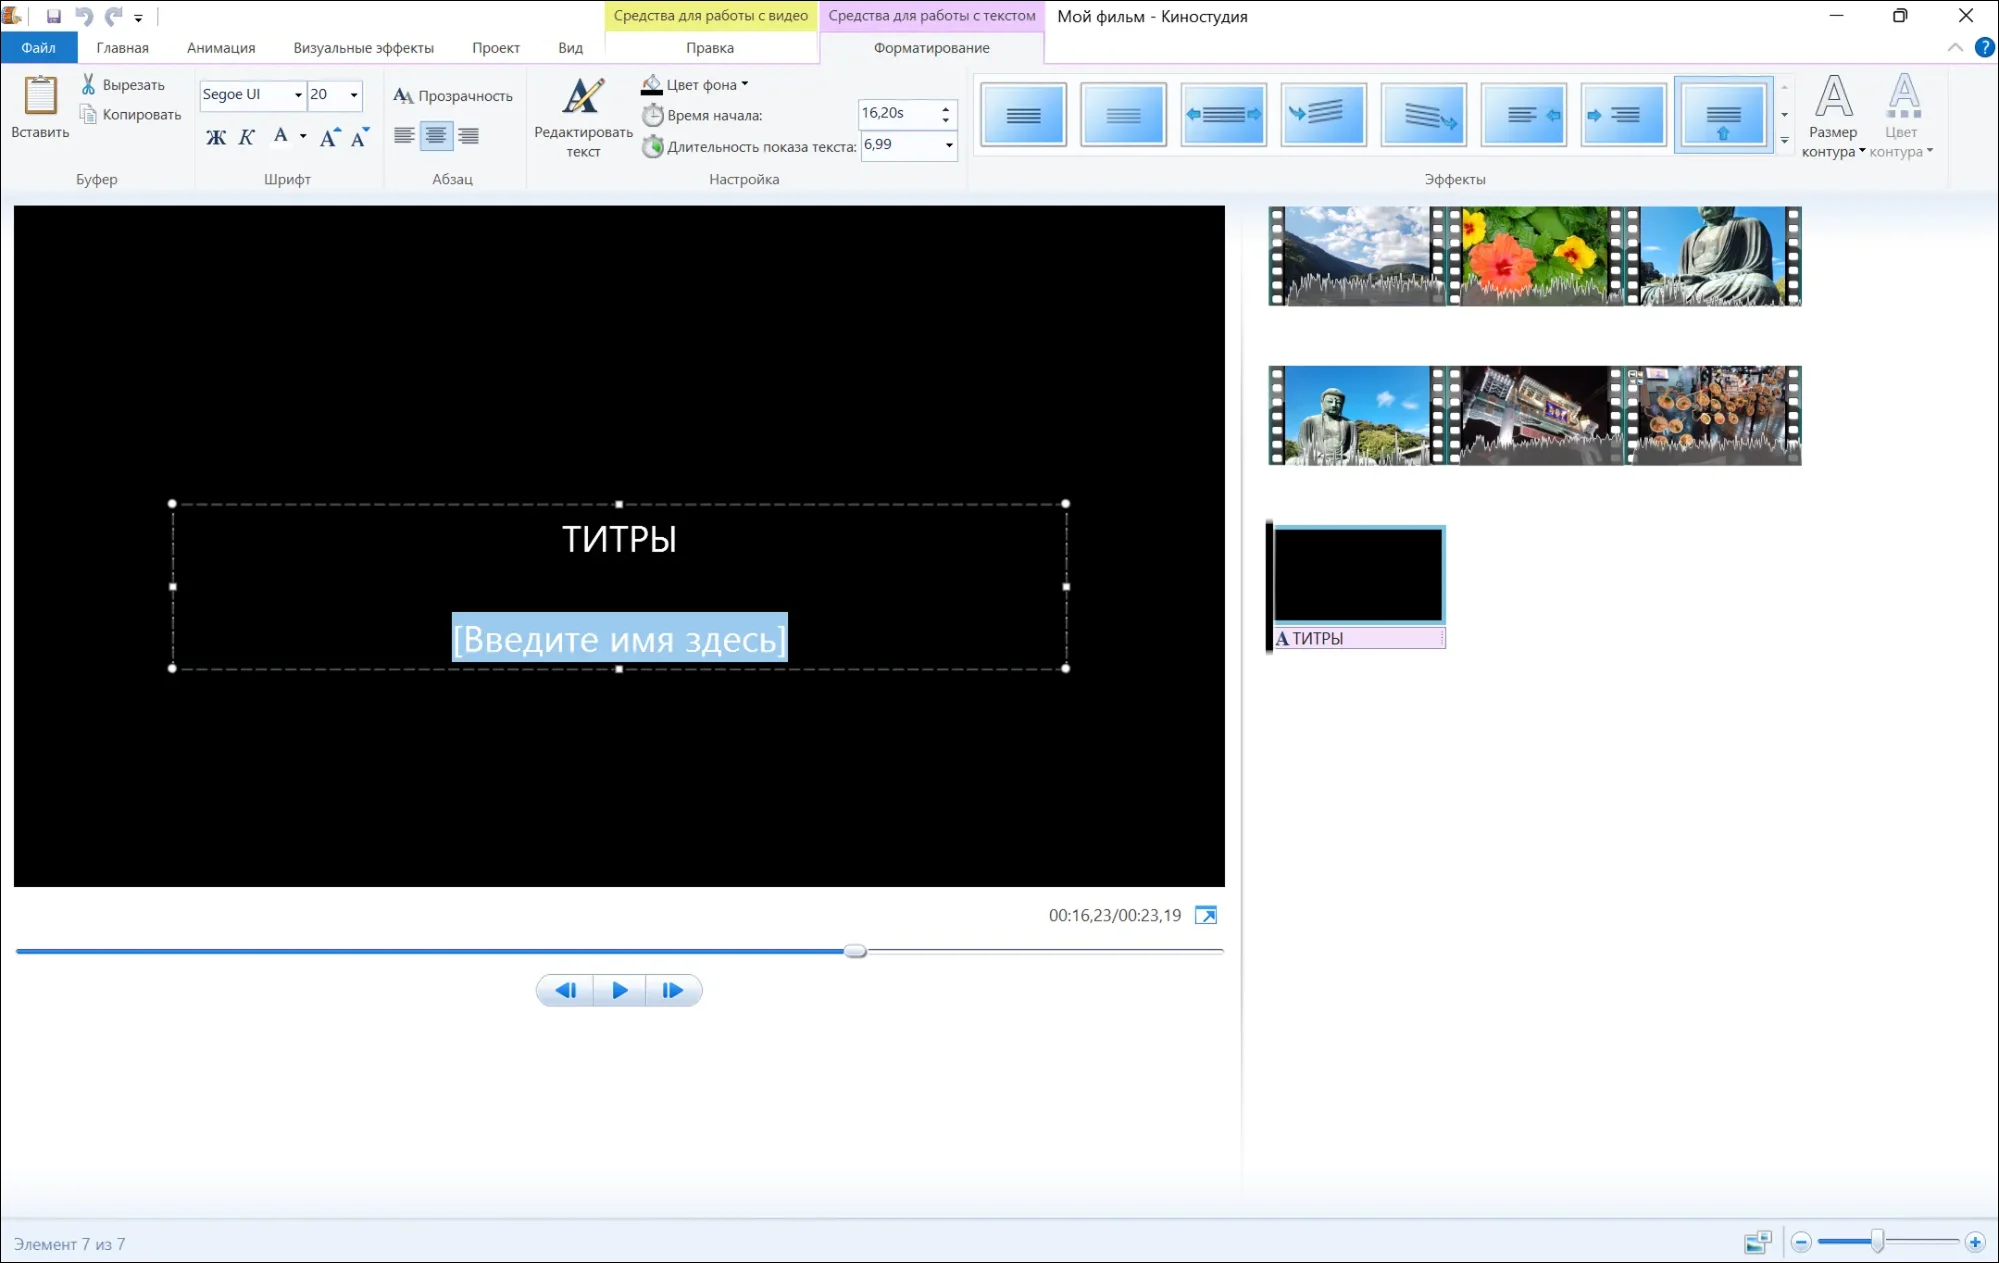The image size is (1999, 1263).
Task: Switch to the Главная tab
Action: coord(122,48)
